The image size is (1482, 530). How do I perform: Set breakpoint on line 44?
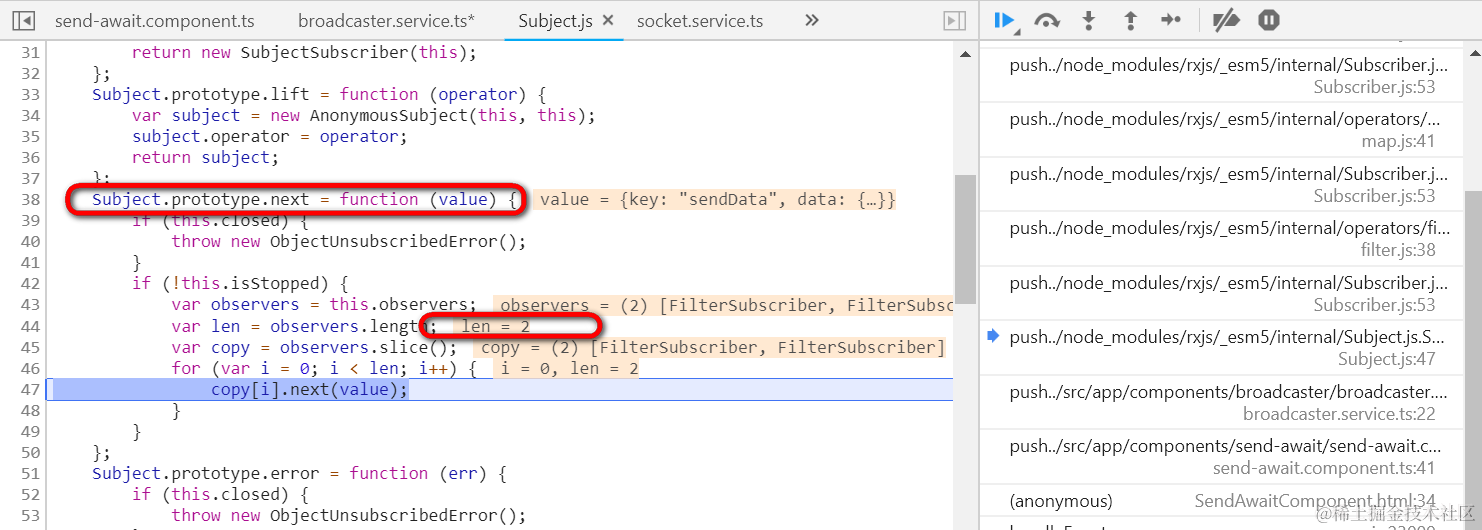30,326
